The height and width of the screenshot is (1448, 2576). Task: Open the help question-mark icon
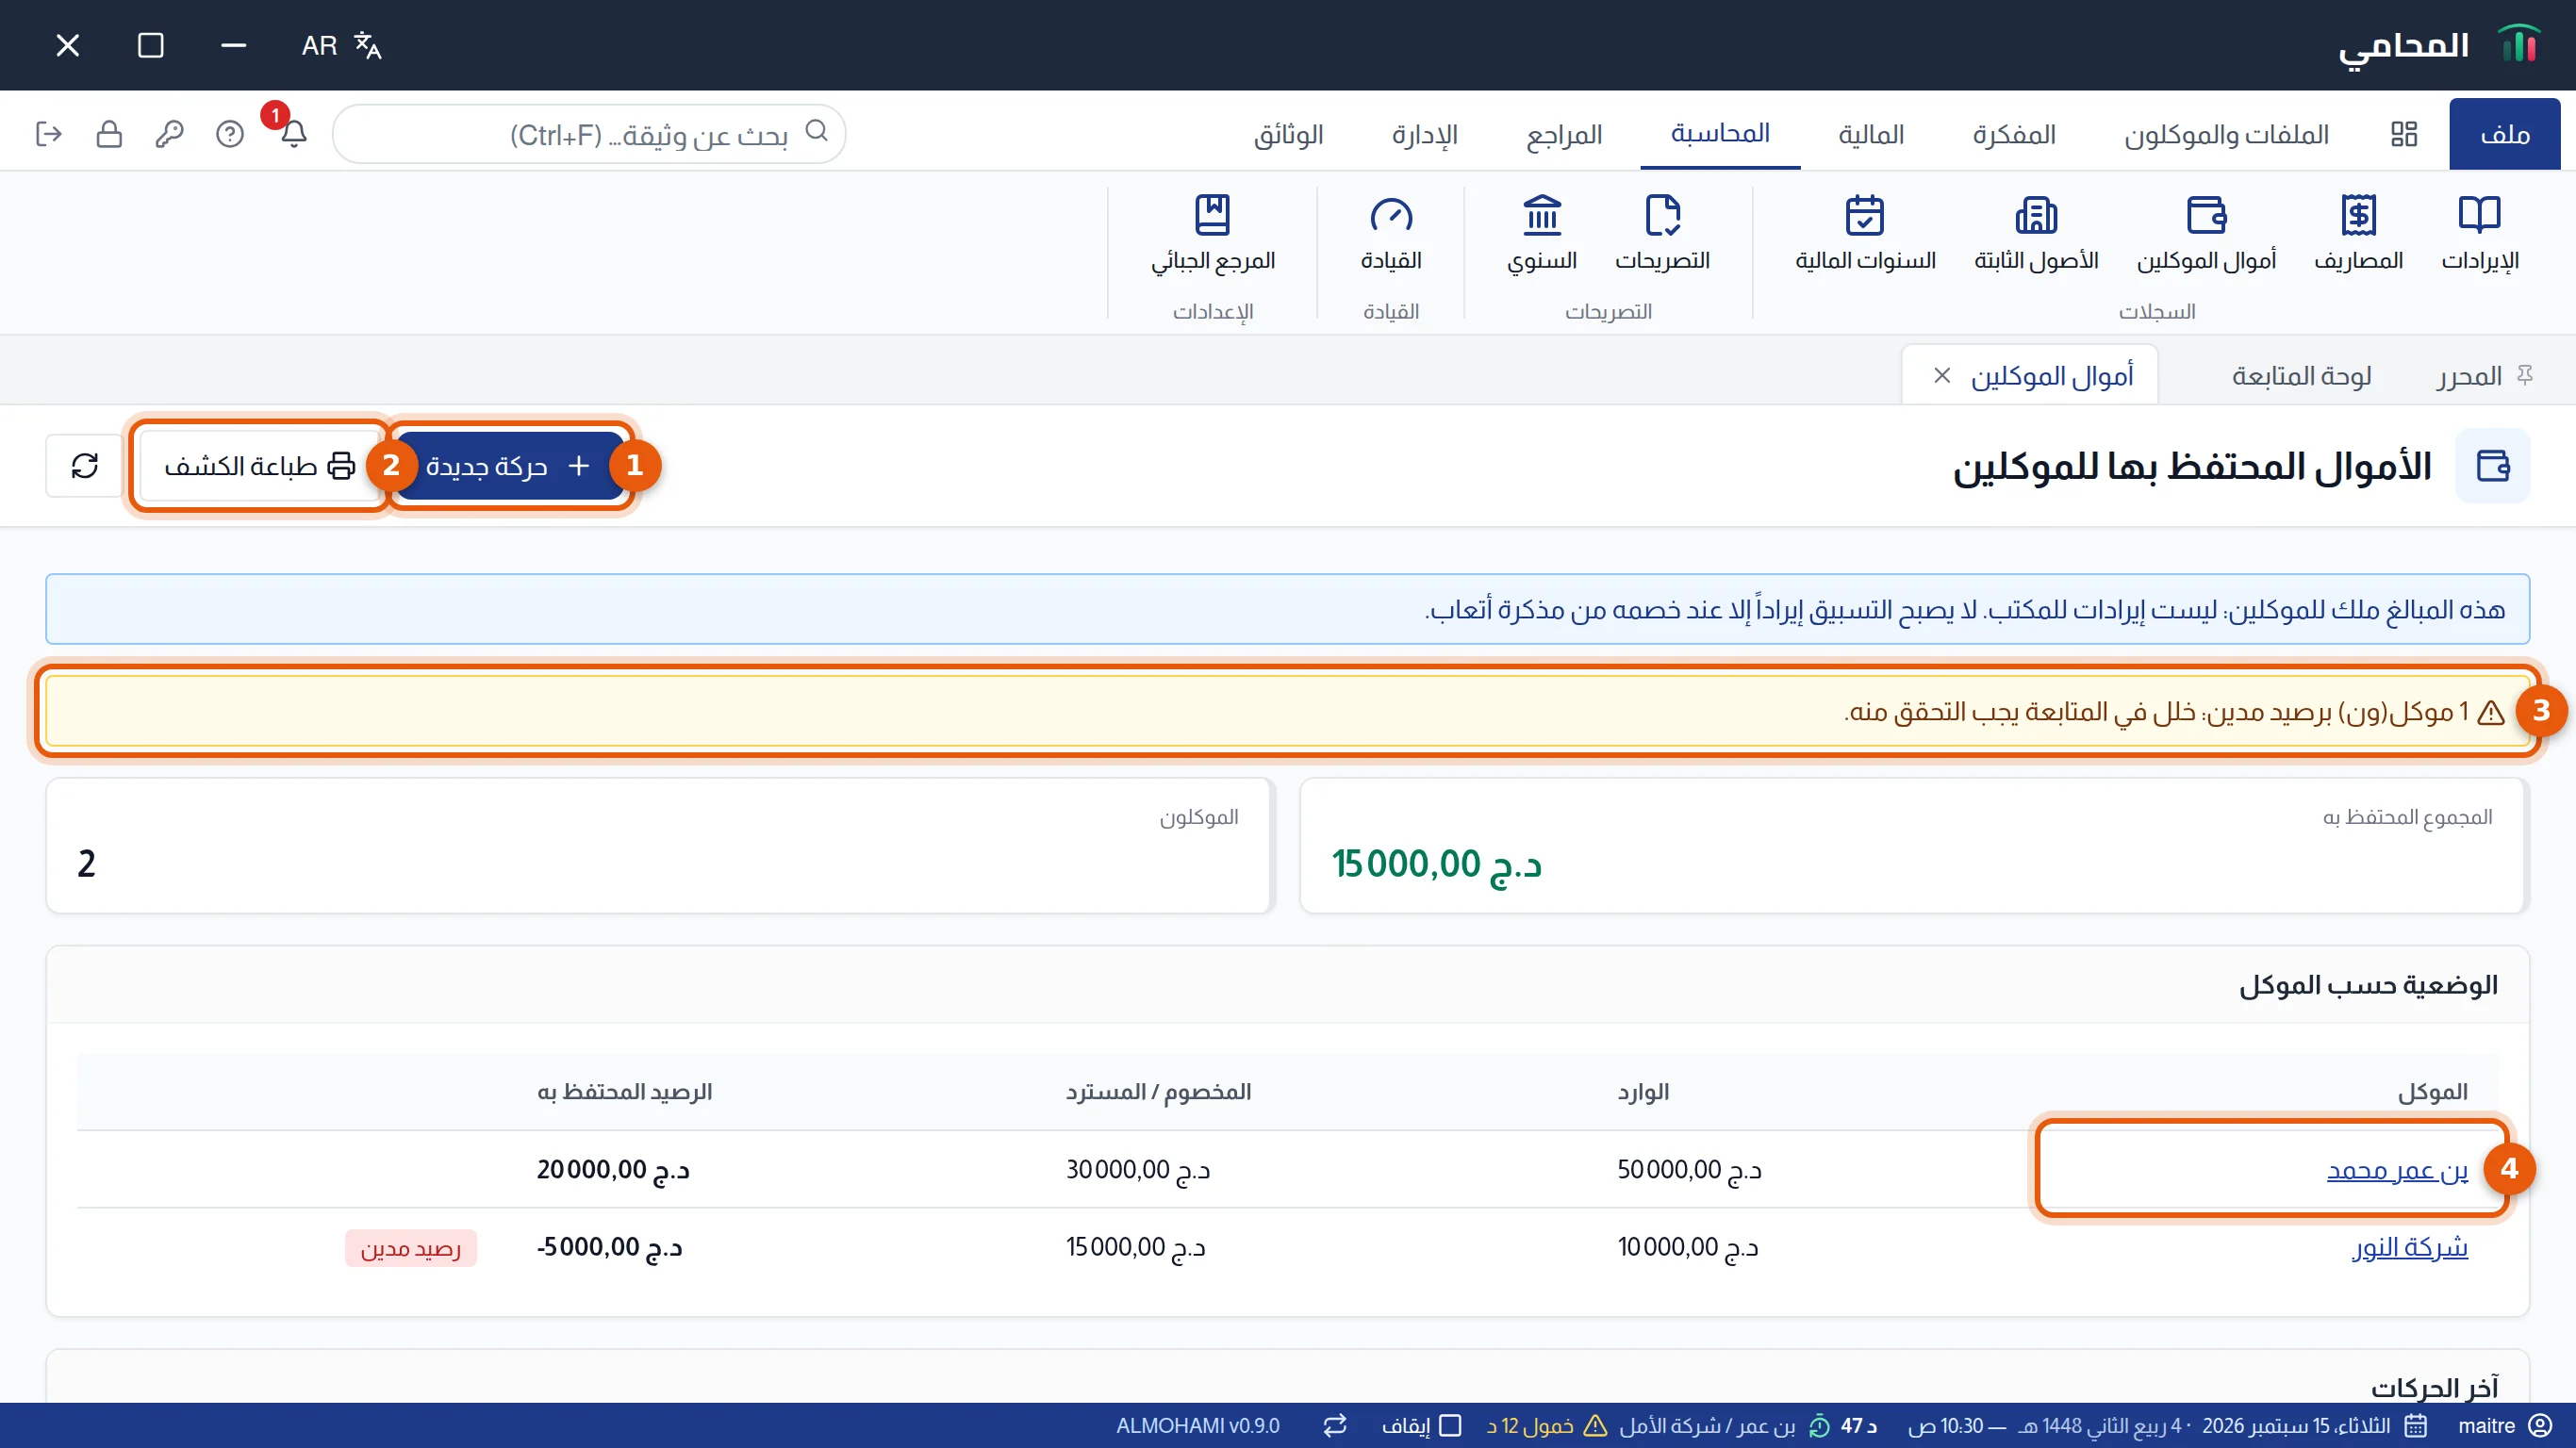tap(230, 133)
